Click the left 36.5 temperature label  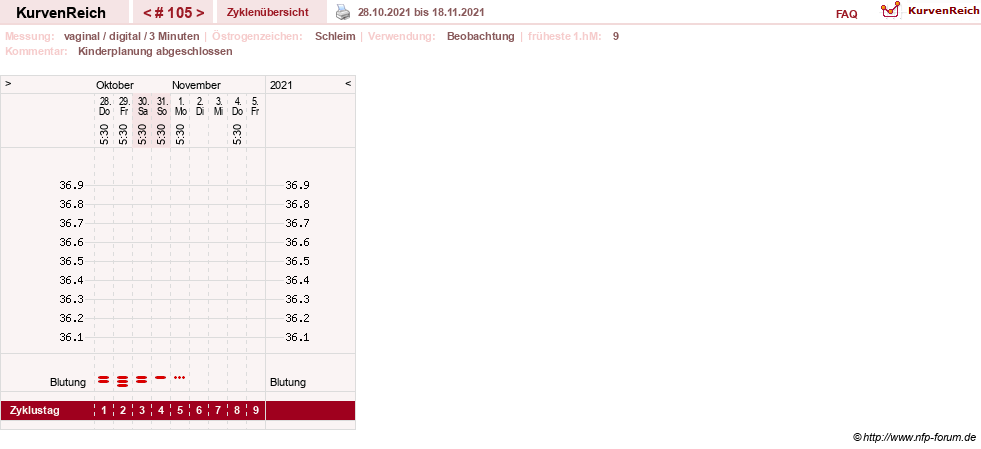click(x=71, y=261)
